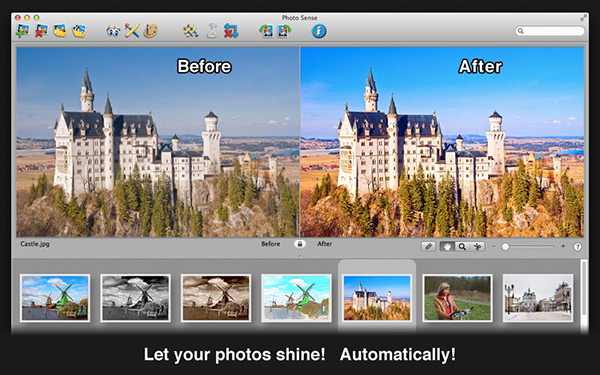This screenshot has height=375, width=600.
Task: Select the sepia windmill thumbnail
Action: tap(216, 298)
